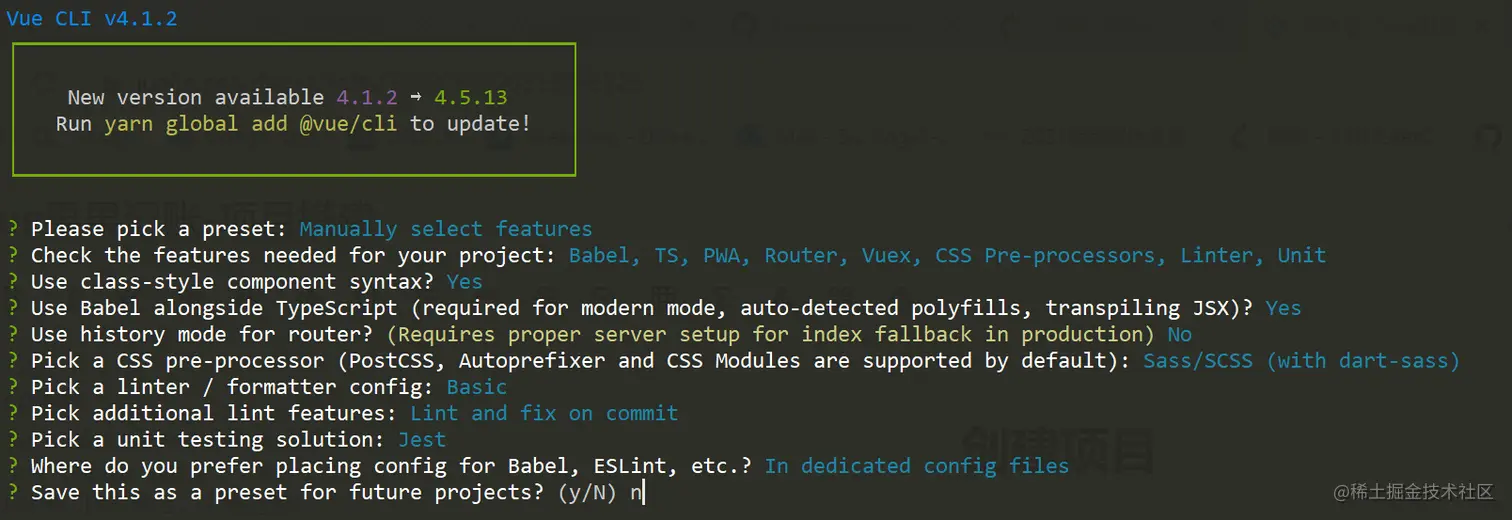Click the Yes answer for class-style syntax

(x=464, y=282)
